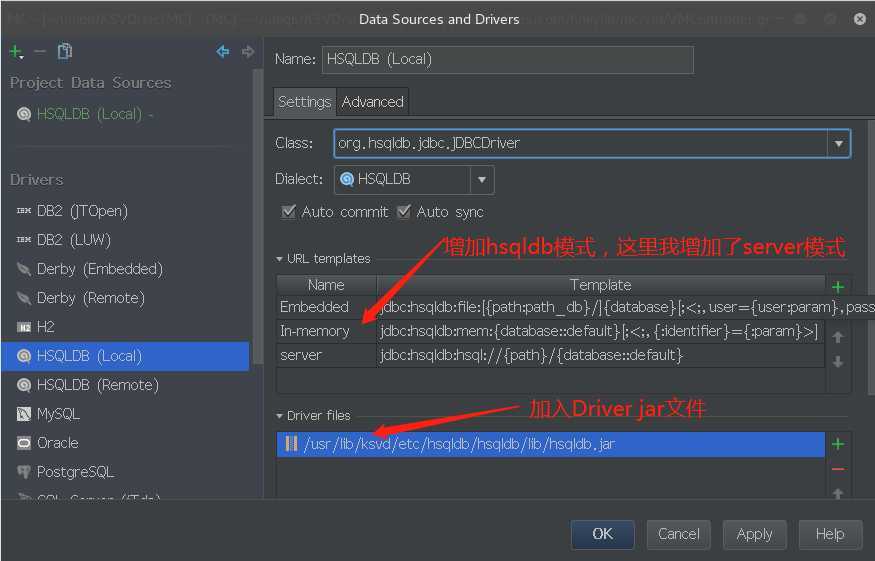Select the In-memory URL template name cell
Screen dimensions: 875x561
click(x=326, y=331)
